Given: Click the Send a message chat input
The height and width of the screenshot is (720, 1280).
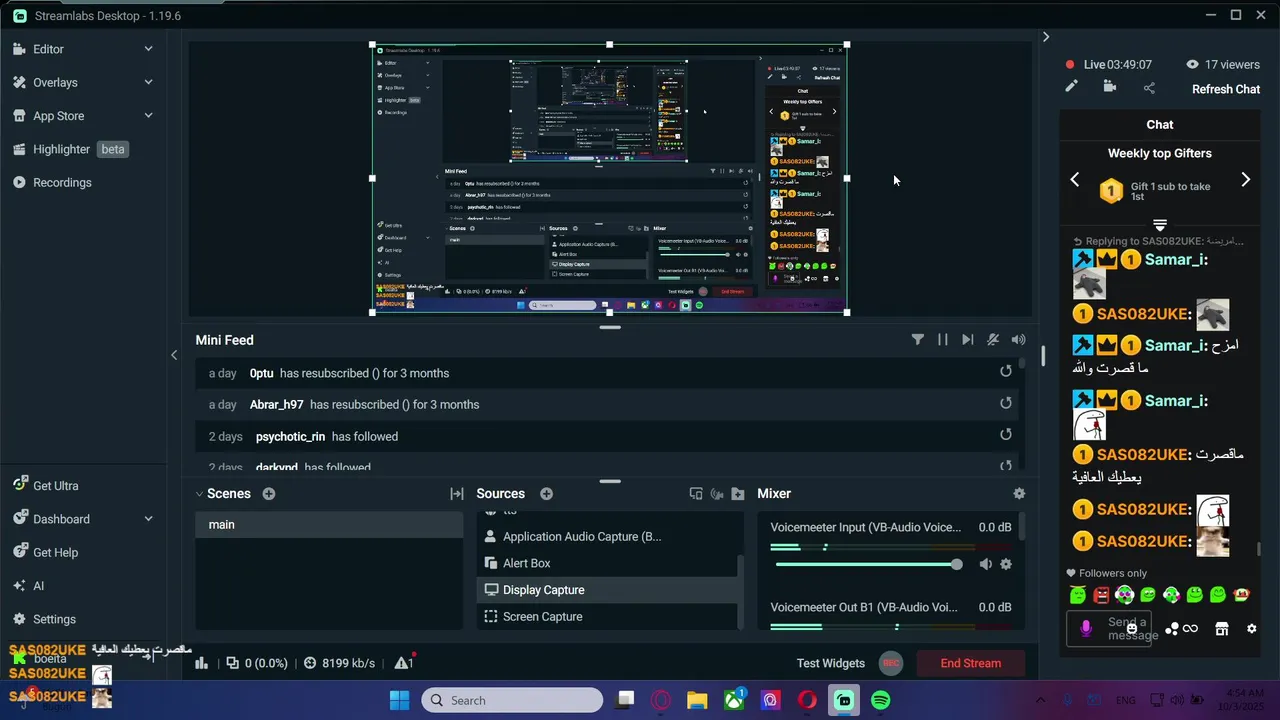Looking at the screenshot, I should 1109,628.
